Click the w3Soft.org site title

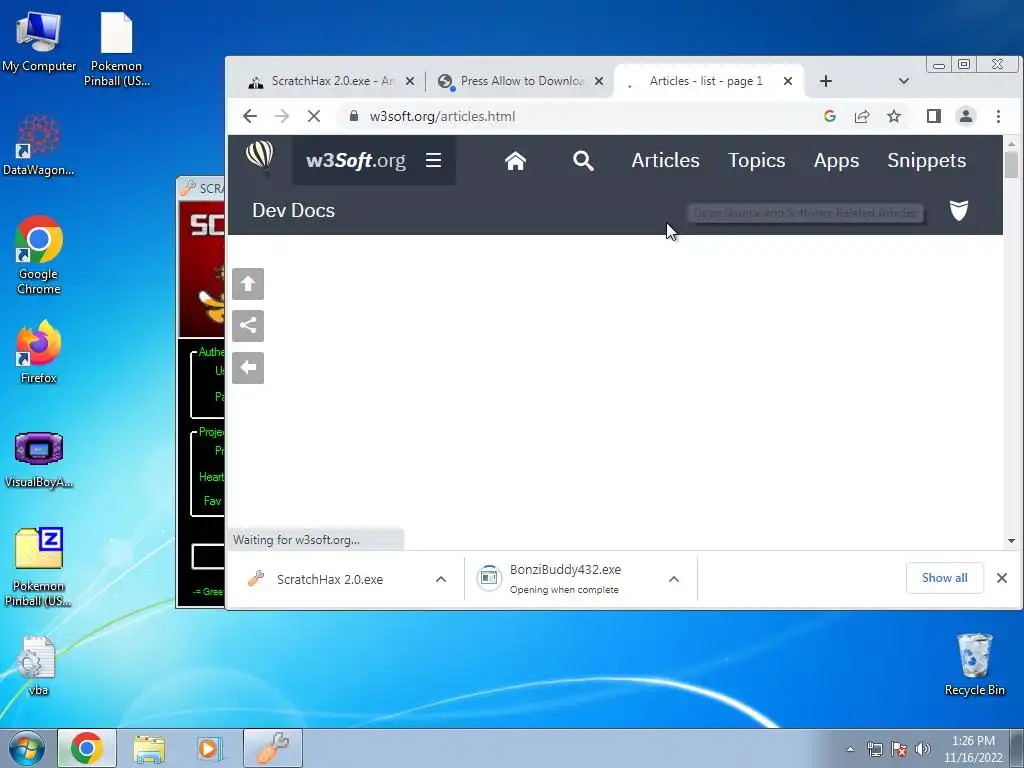point(356,161)
